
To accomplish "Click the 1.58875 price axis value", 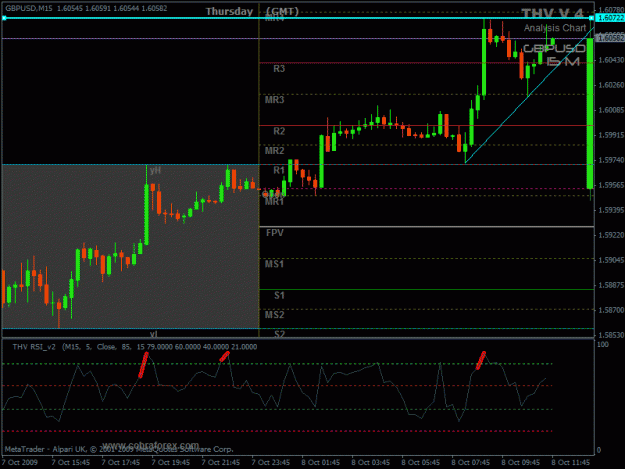I will tap(611, 285).
